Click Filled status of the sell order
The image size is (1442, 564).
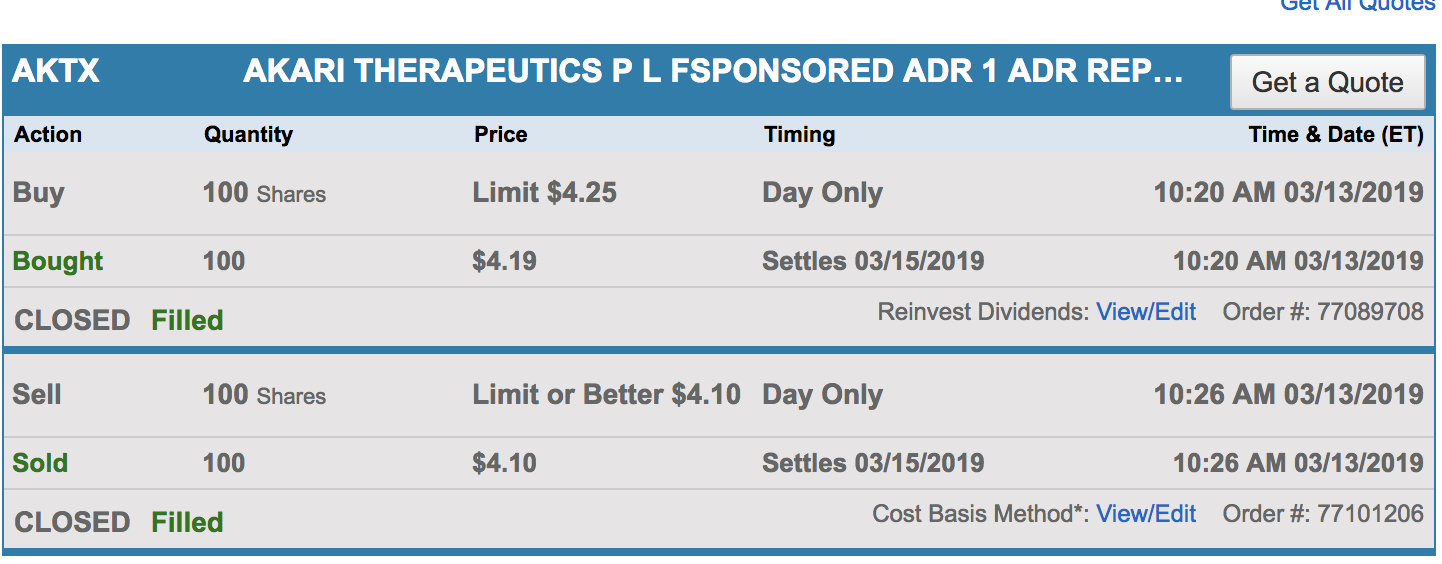pyautogui.click(x=187, y=522)
